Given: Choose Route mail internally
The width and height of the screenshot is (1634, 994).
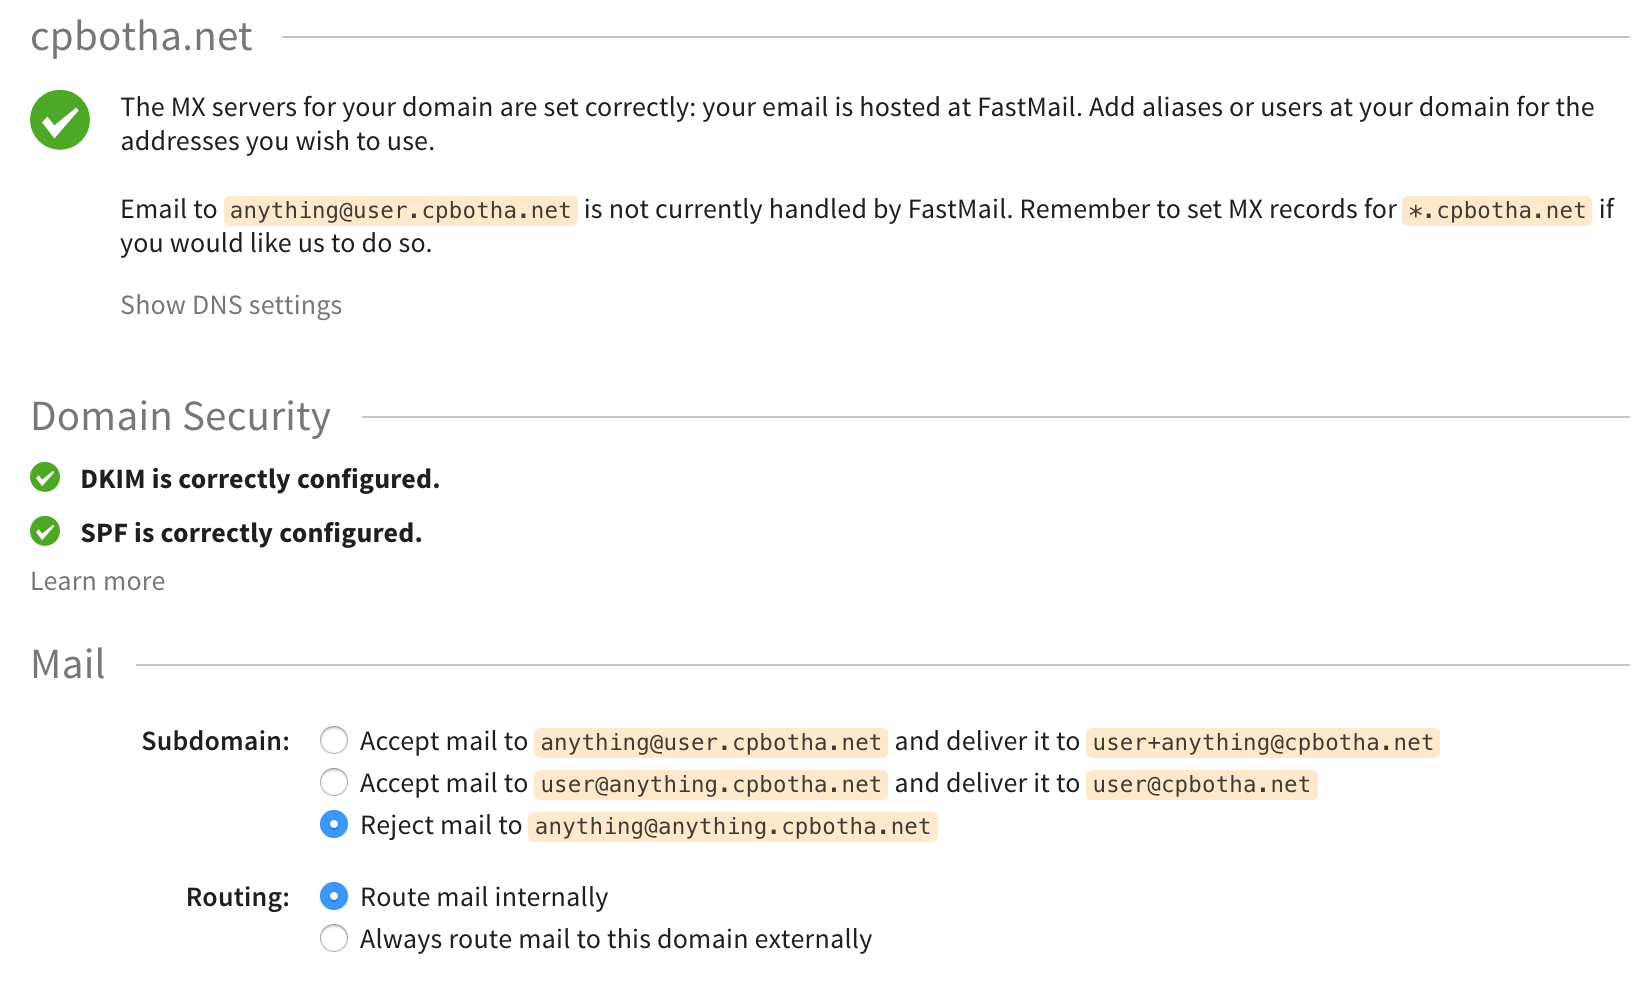Looking at the screenshot, I should click(334, 896).
